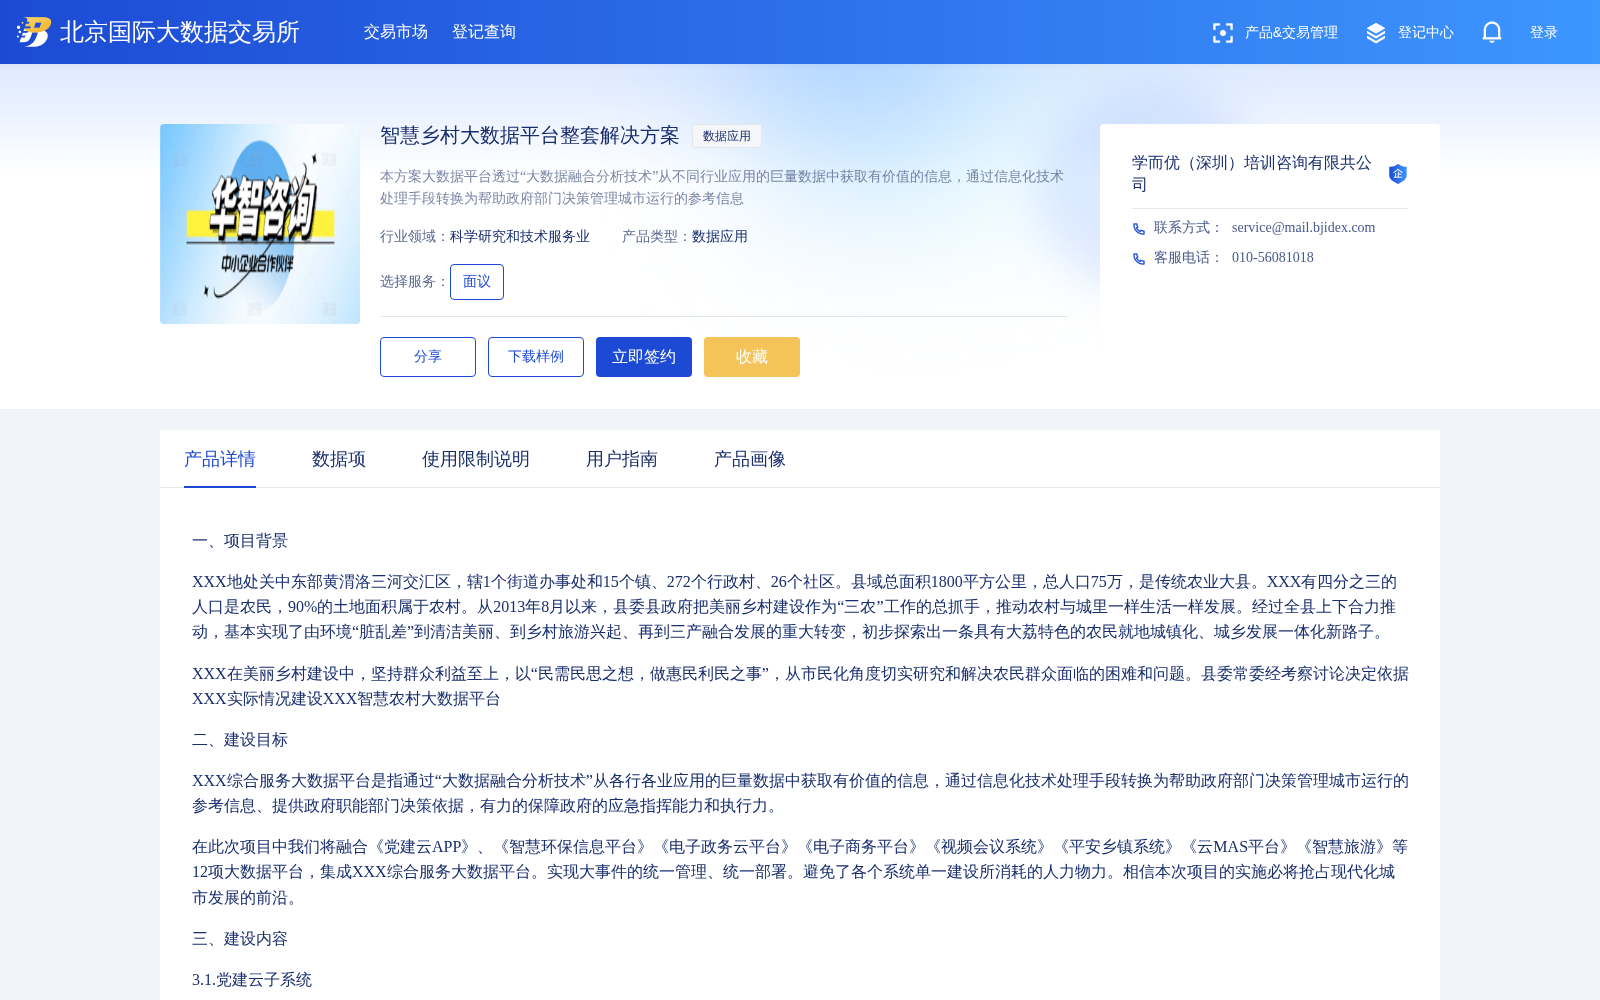
Task: Open 登记中心 menu label
Action: 1426,33
